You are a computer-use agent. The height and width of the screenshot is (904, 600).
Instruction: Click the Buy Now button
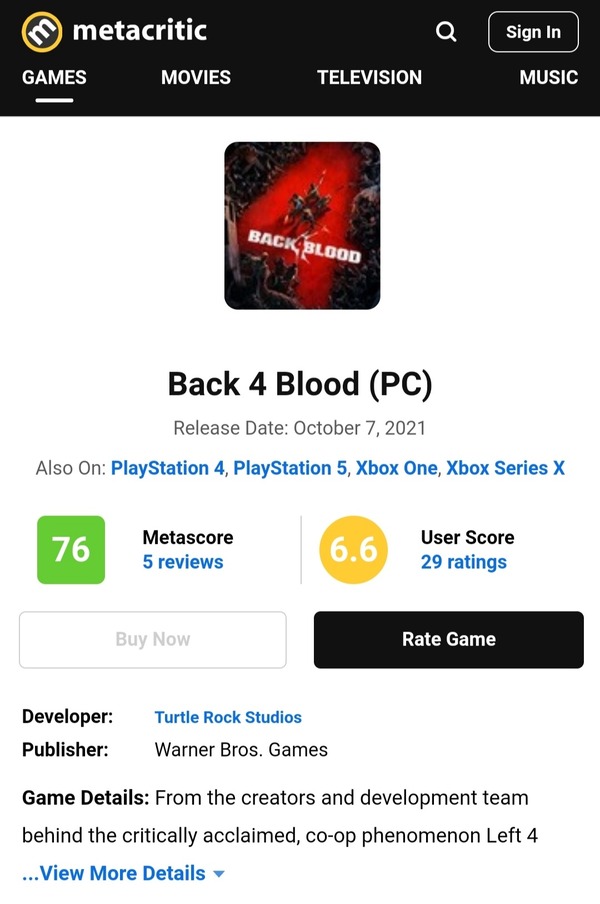(153, 639)
